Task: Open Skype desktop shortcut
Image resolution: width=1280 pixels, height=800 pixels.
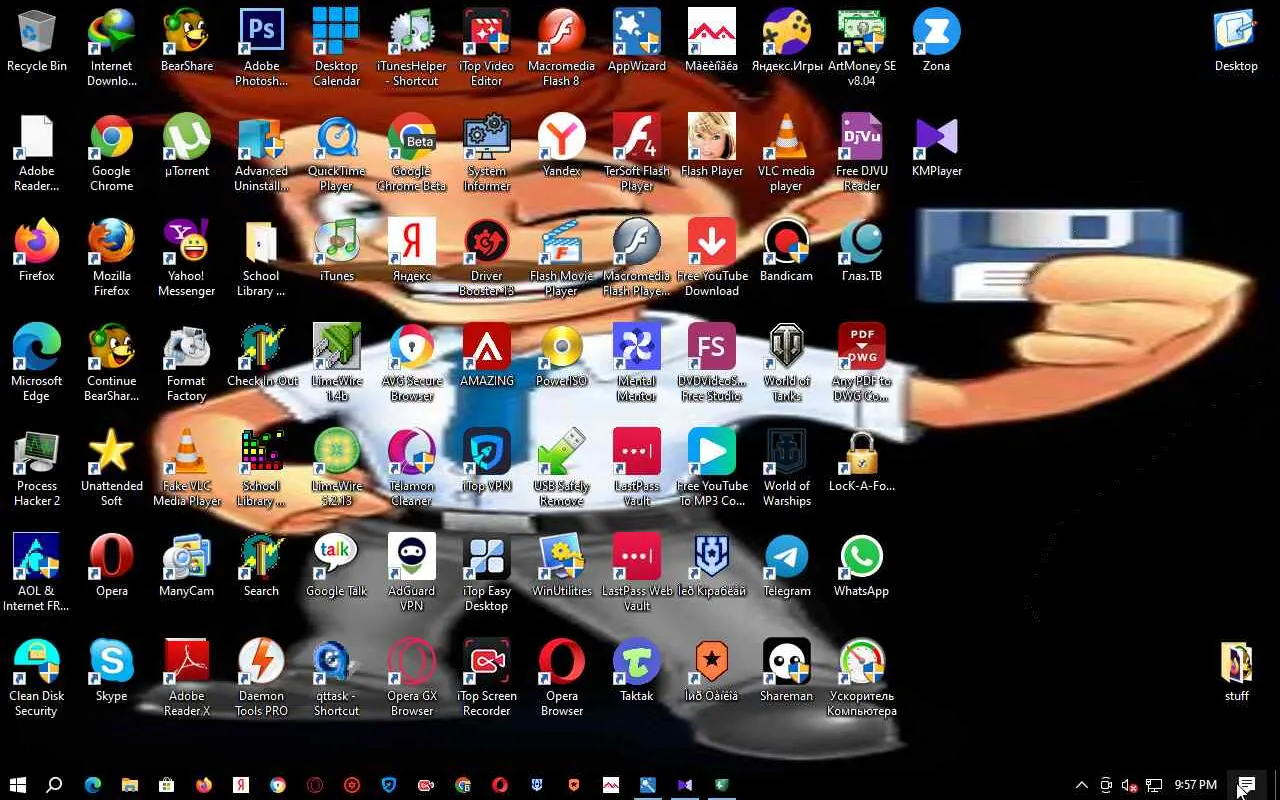Action: coord(112,671)
